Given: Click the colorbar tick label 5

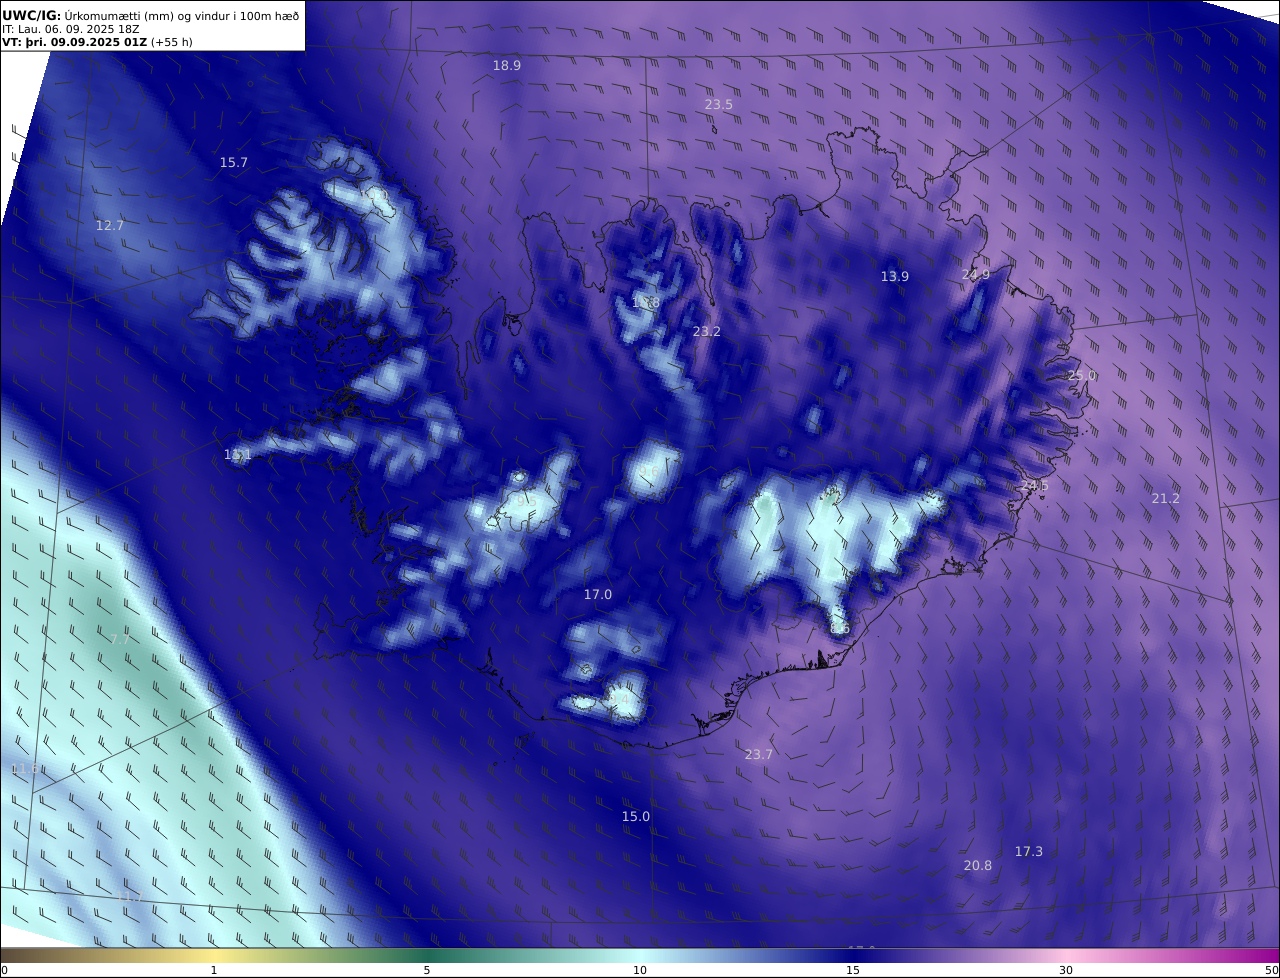Looking at the screenshot, I should click(x=427, y=970).
